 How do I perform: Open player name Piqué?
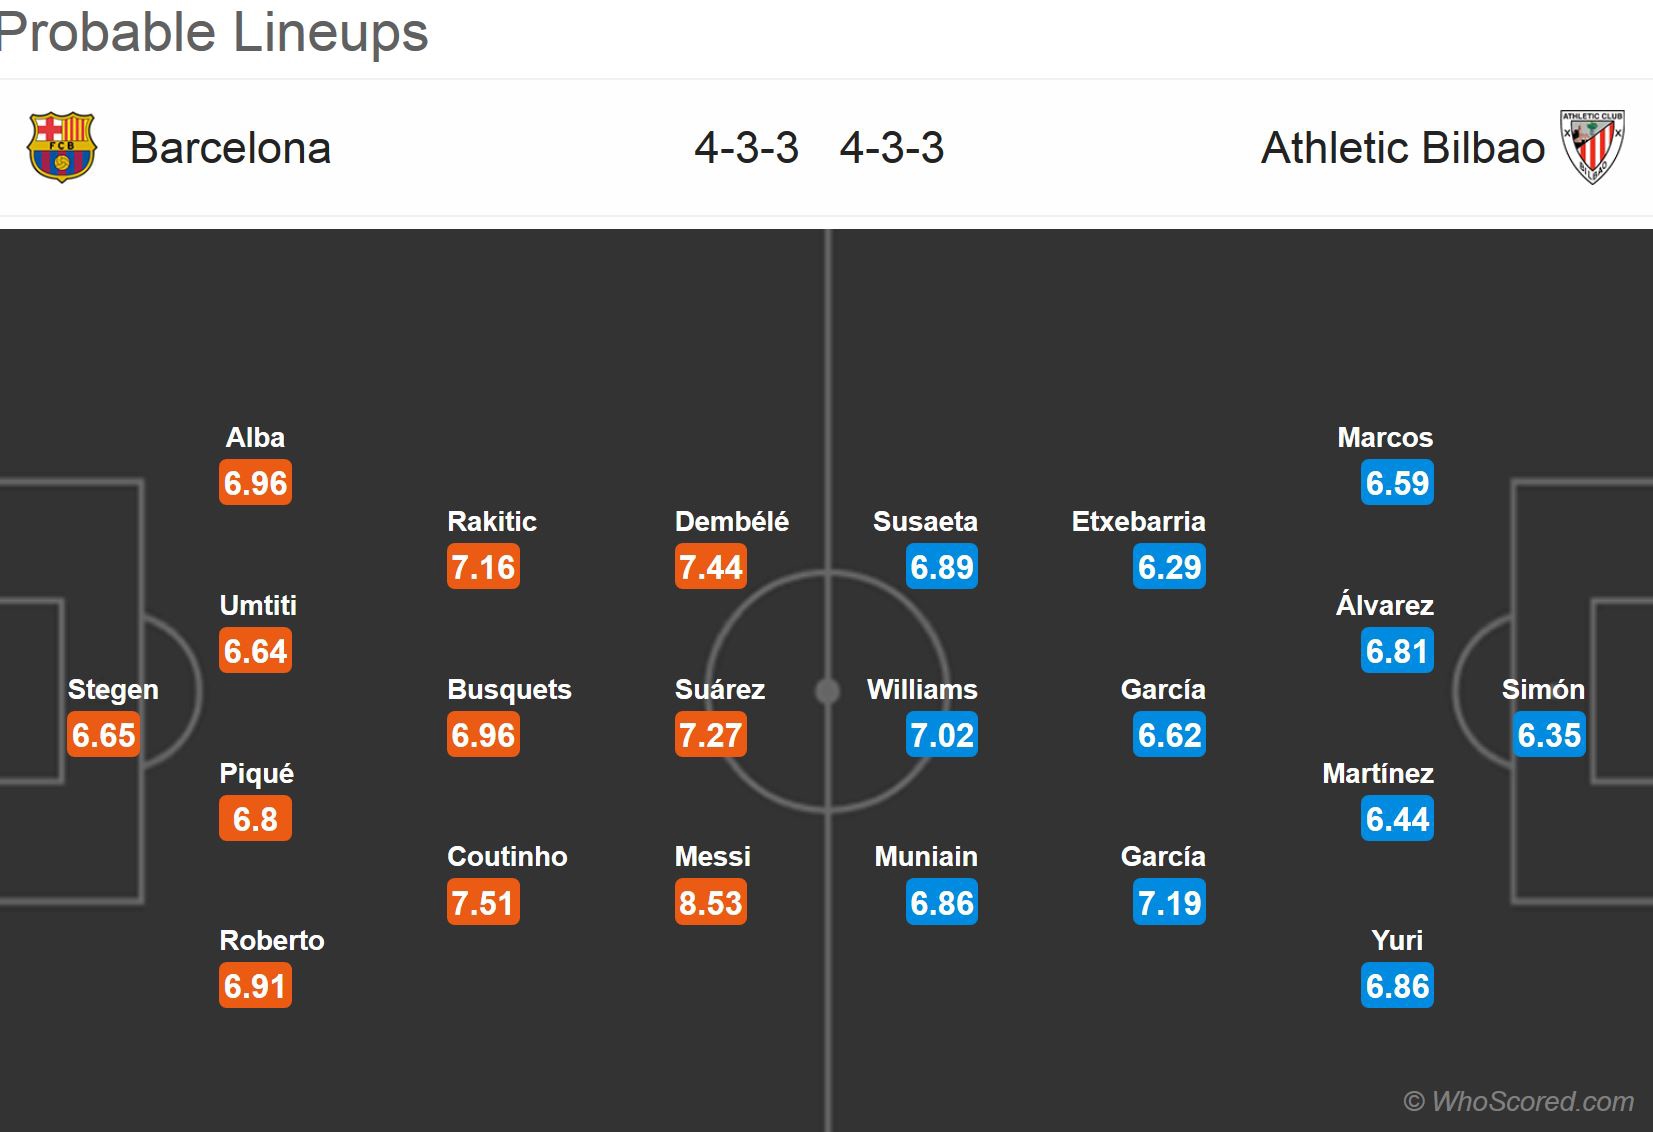[x=256, y=773]
